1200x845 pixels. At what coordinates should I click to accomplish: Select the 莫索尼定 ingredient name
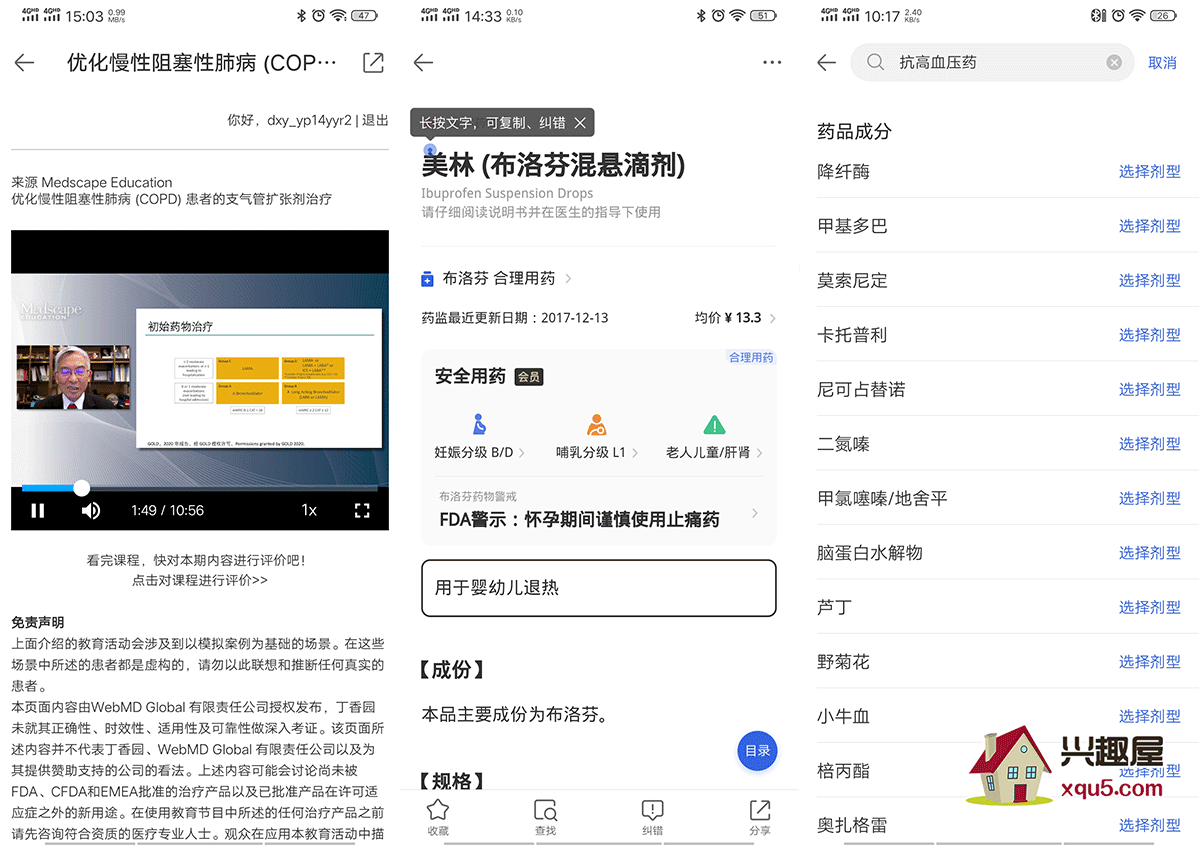852,280
